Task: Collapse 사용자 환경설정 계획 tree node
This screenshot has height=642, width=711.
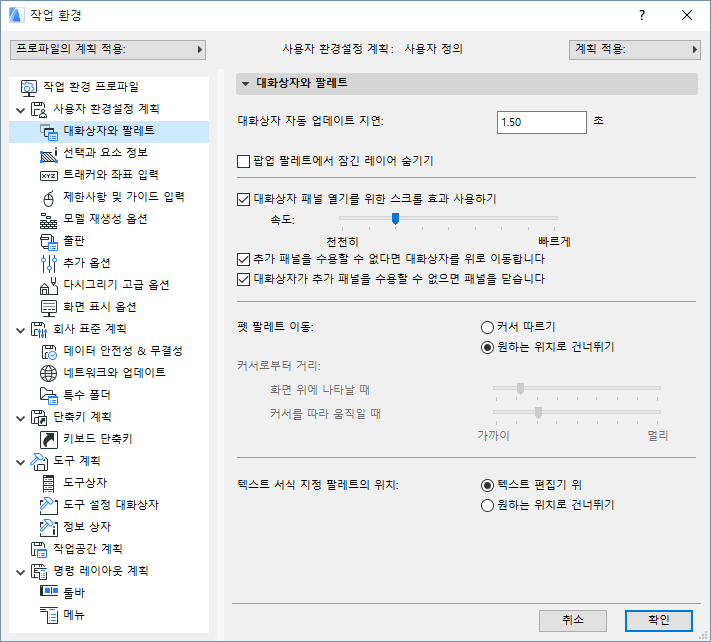Action: click(x=20, y=110)
